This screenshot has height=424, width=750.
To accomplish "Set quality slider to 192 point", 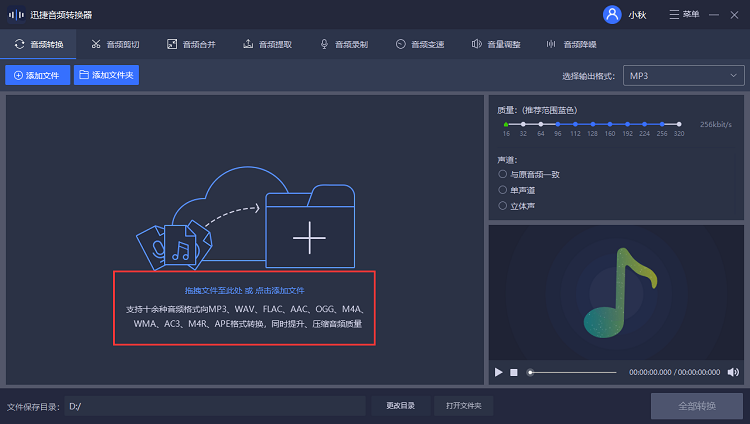I will pyautogui.click(x=627, y=124).
